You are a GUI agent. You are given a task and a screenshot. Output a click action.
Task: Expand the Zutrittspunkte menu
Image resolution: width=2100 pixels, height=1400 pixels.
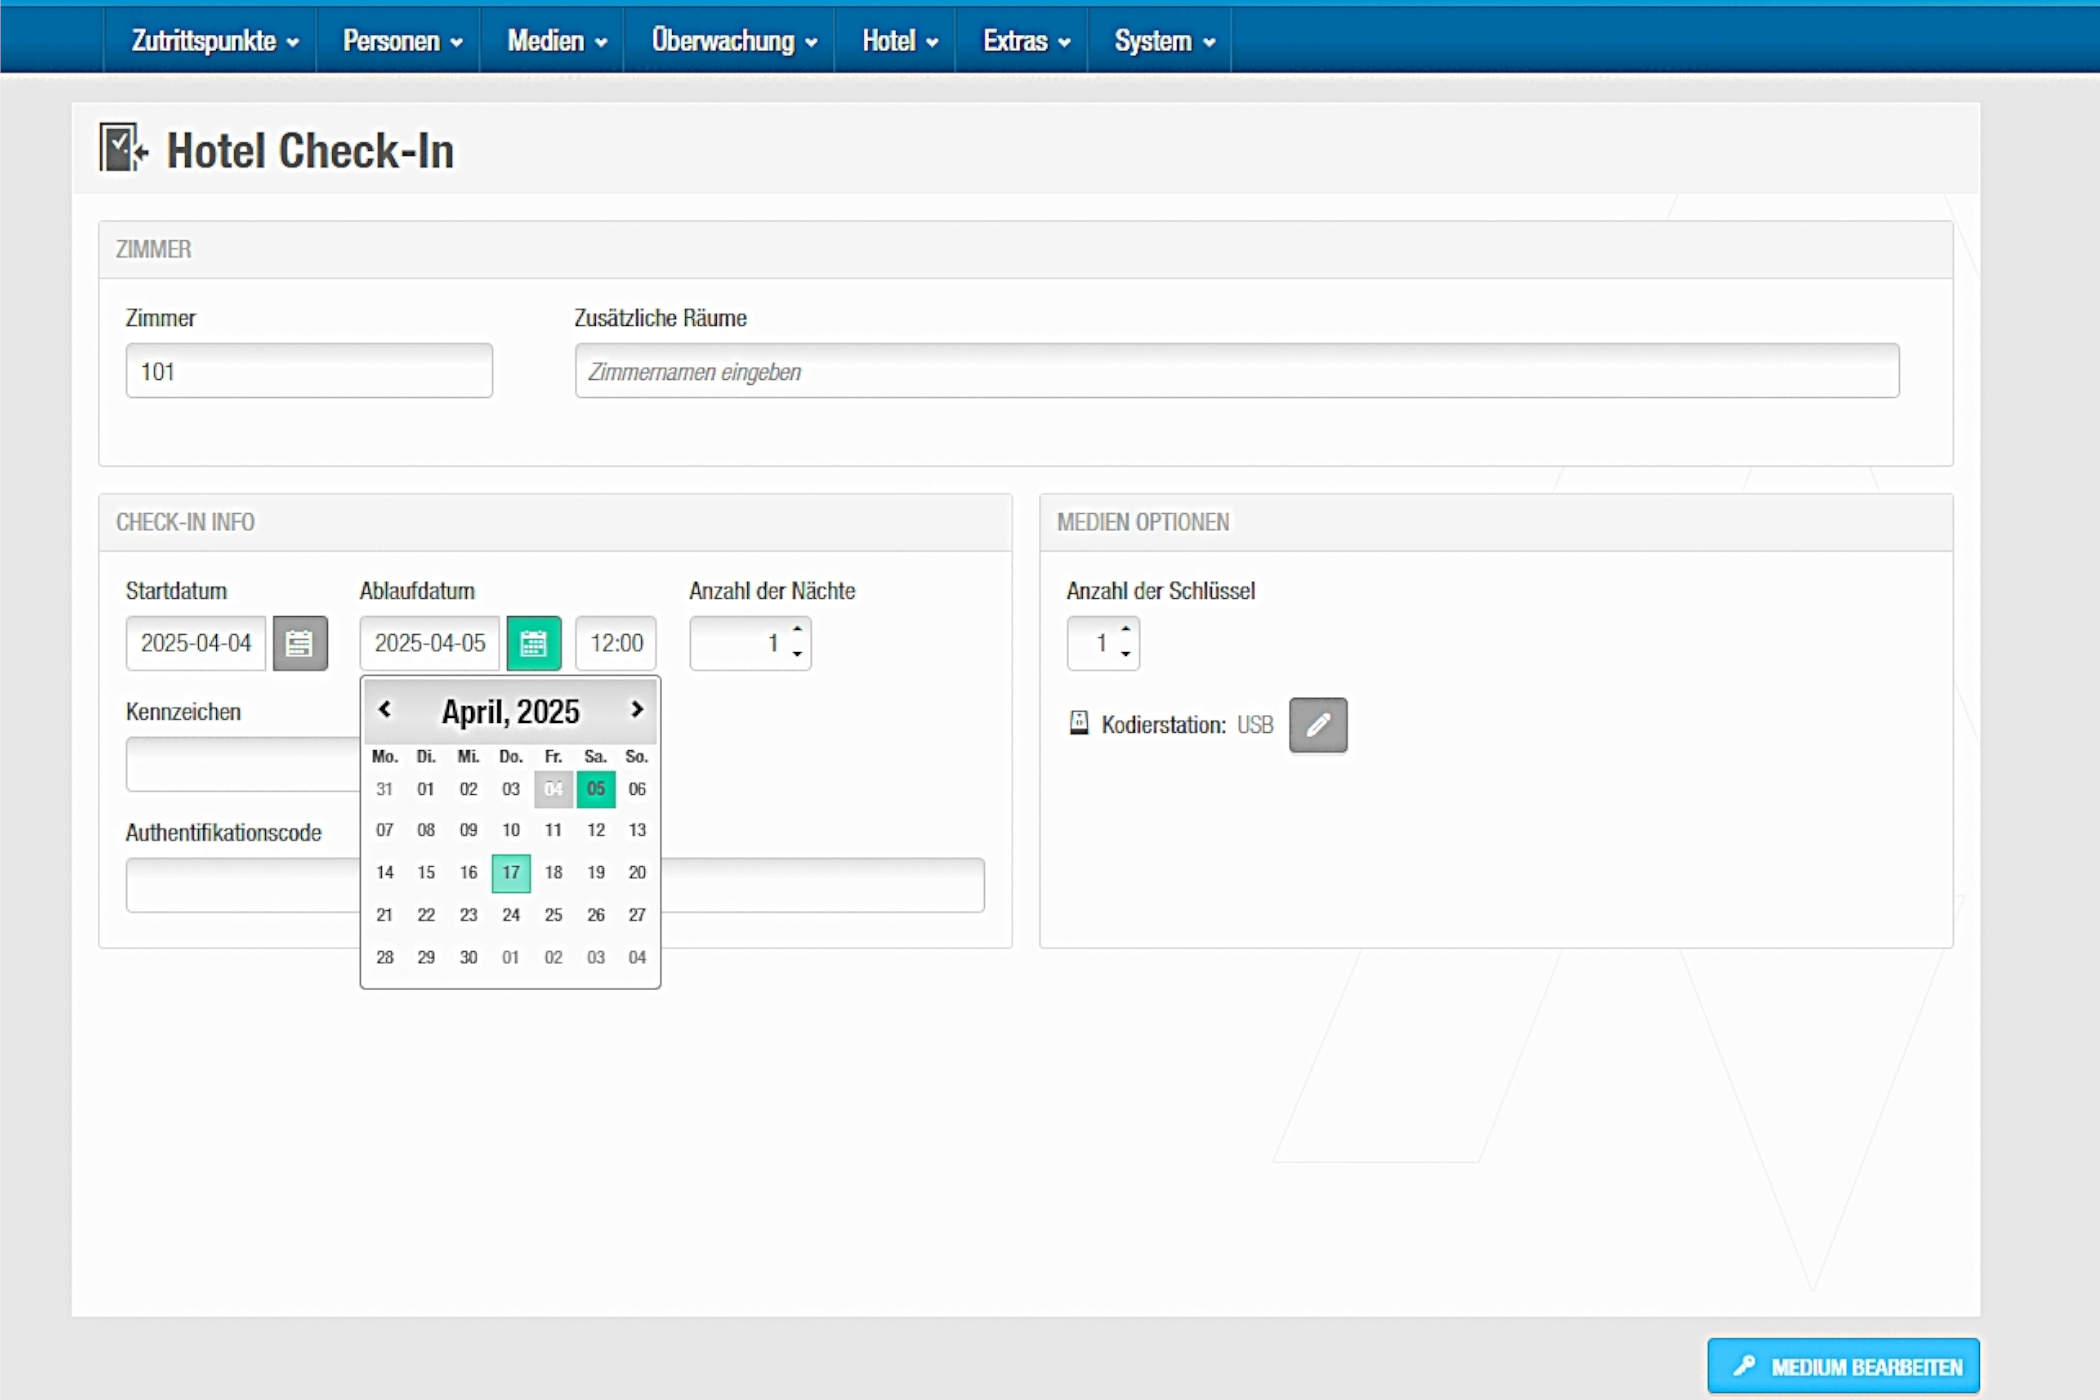pyautogui.click(x=214, y=41)
